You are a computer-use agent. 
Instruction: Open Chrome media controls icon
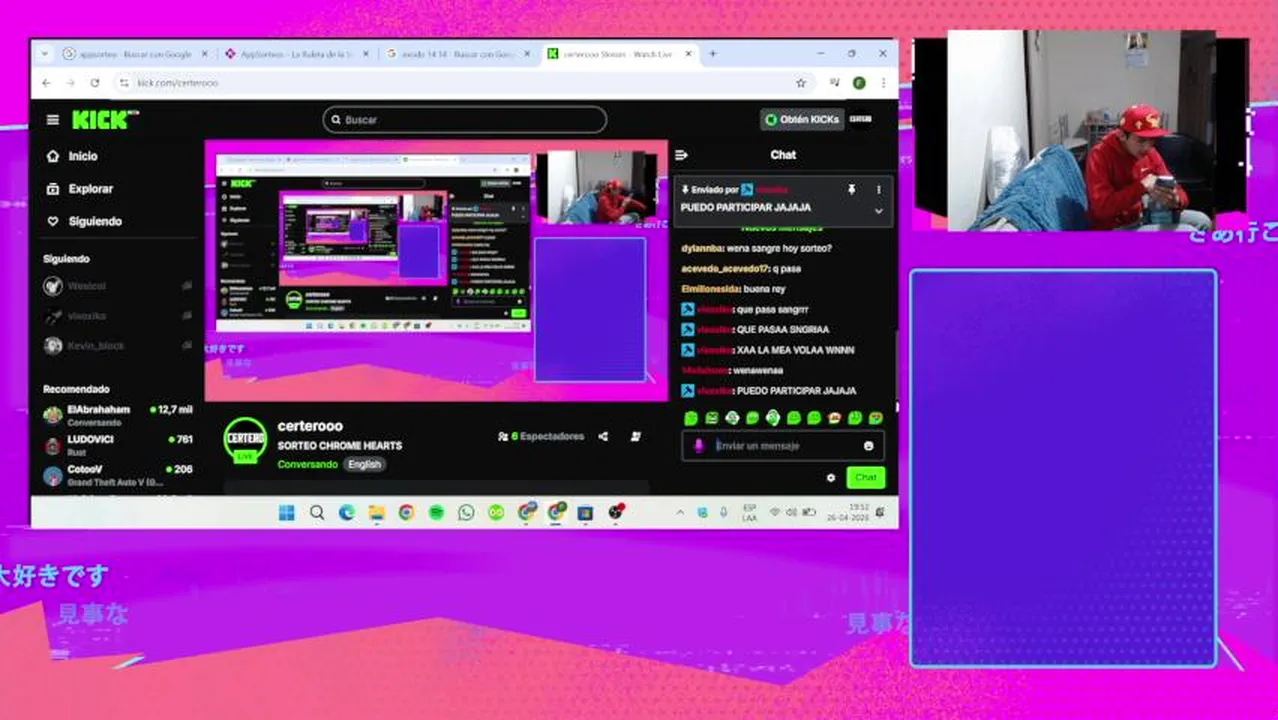[835, 83]
